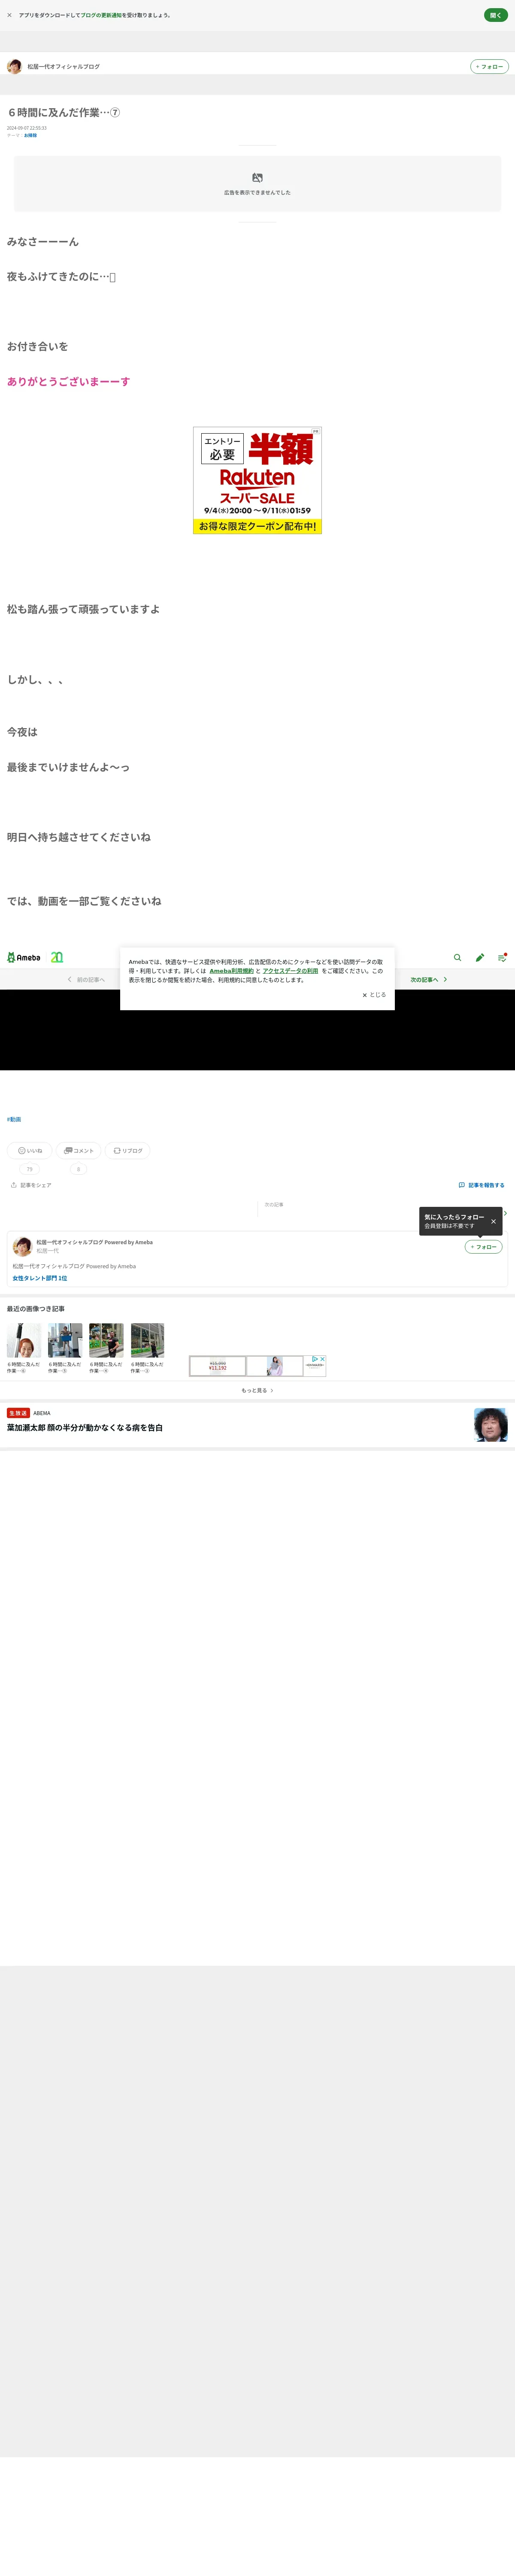
Task: Click the red 生放送 badge
Action: tap(18, 1413)
